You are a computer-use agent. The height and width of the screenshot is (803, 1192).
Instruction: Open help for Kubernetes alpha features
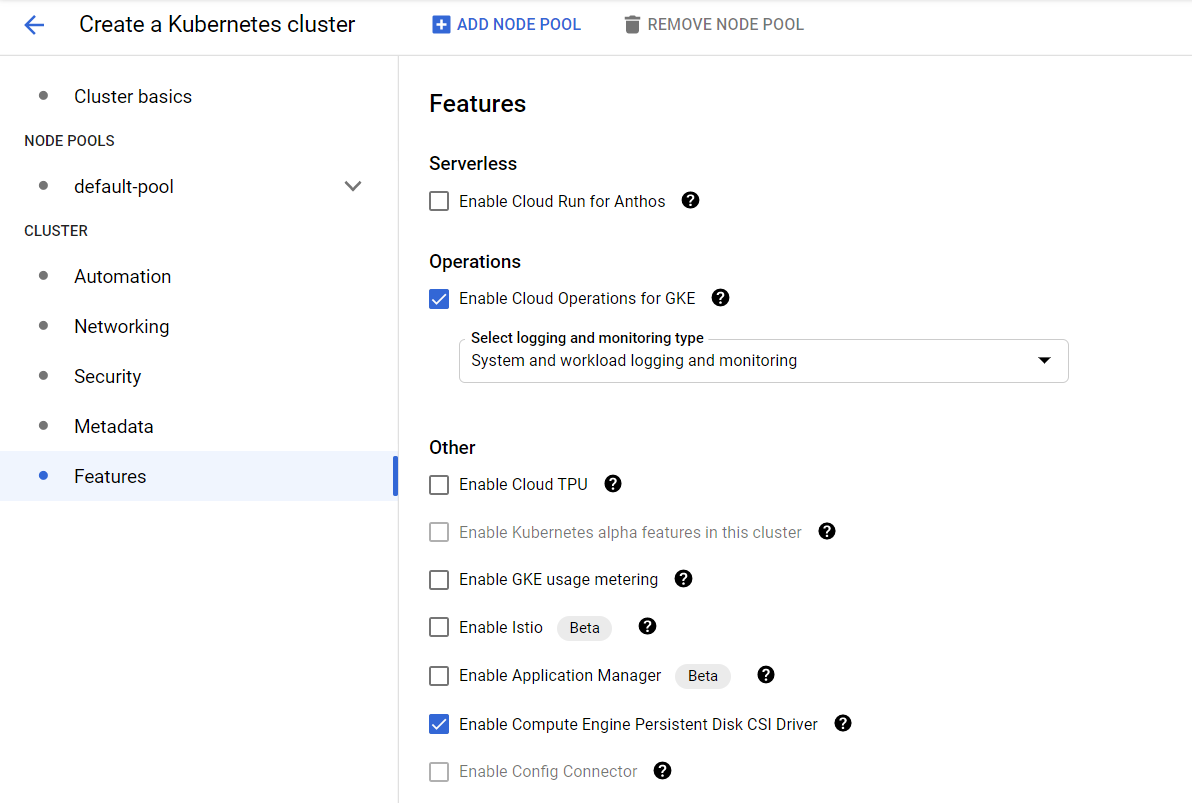[827, 532]
